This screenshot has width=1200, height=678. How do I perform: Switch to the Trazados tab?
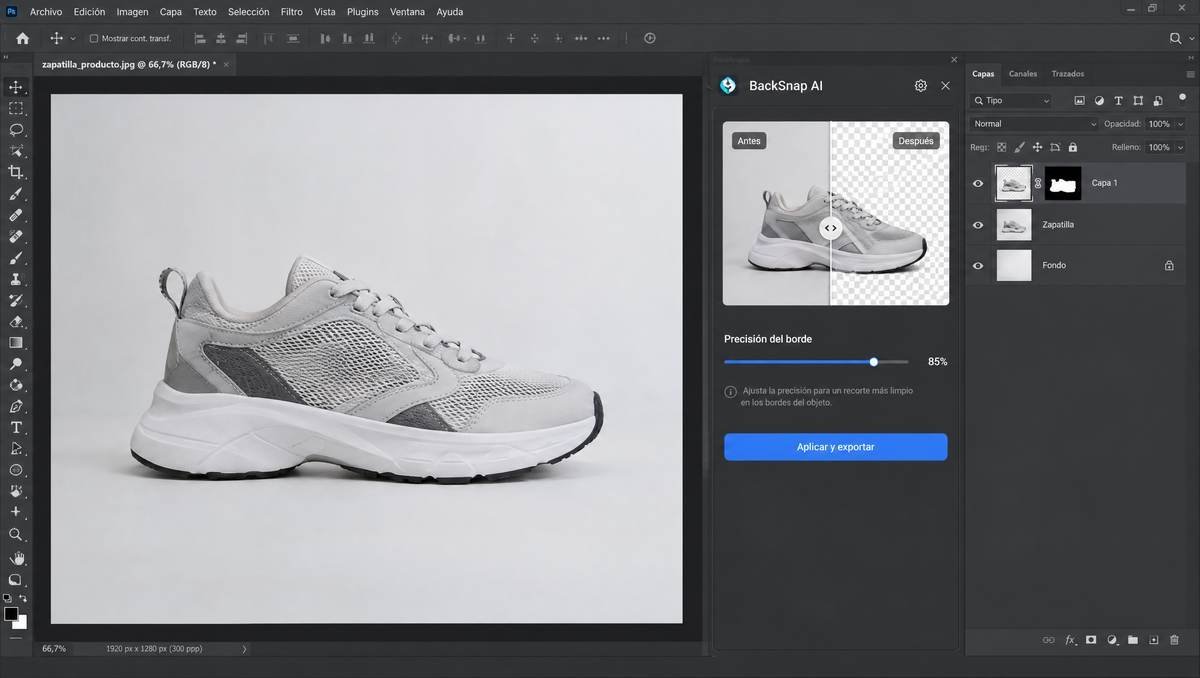pos(1067,74)
